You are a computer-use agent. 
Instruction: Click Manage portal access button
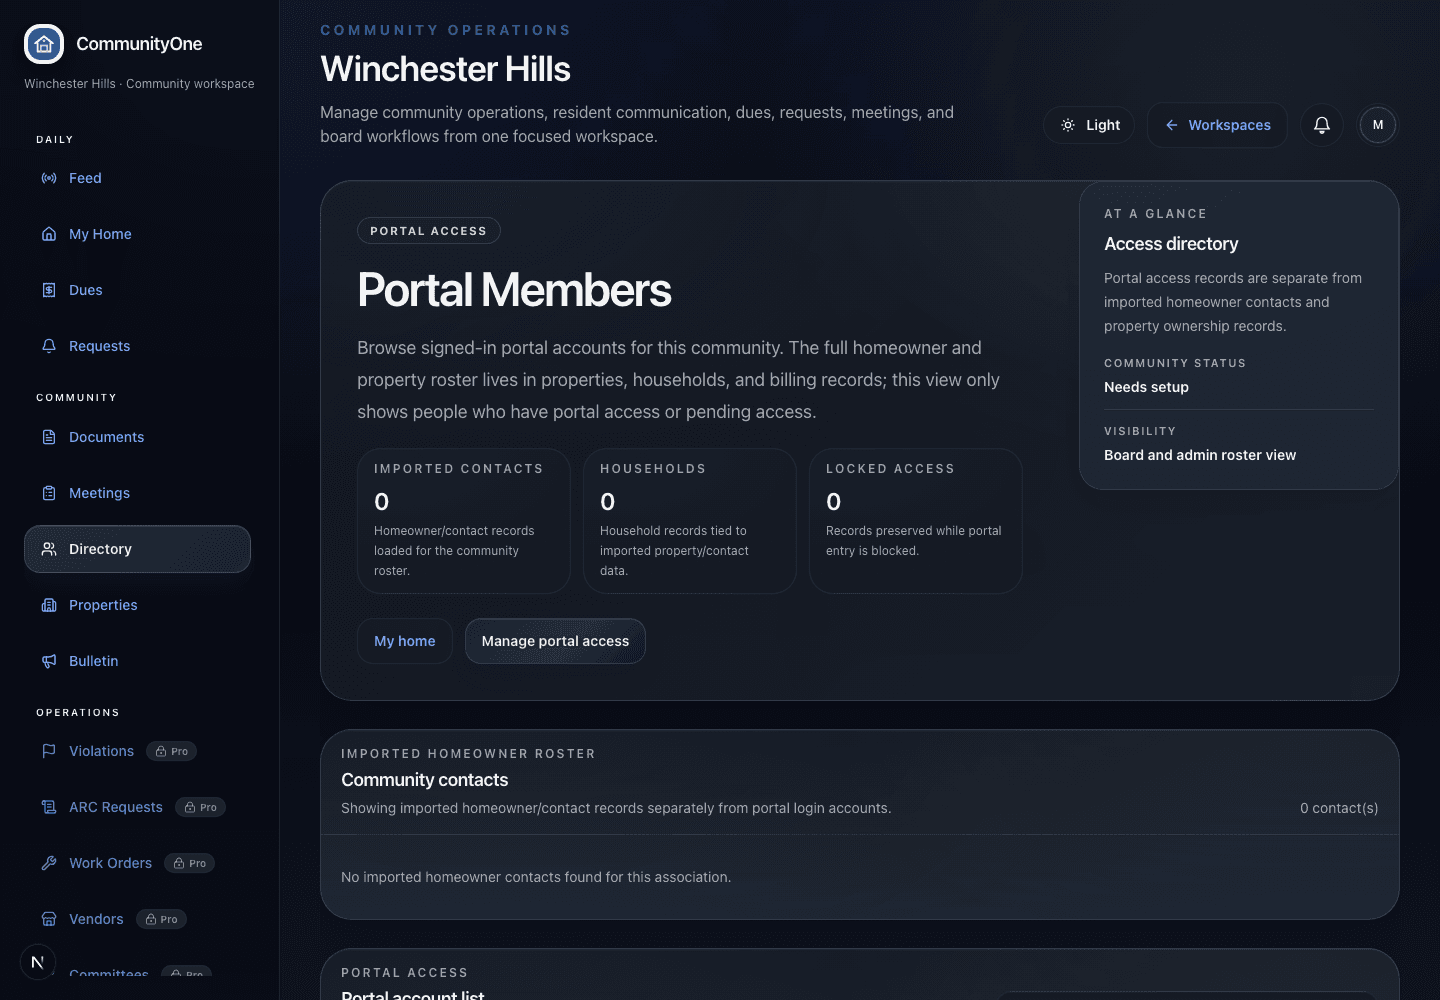tap(555, 641)
